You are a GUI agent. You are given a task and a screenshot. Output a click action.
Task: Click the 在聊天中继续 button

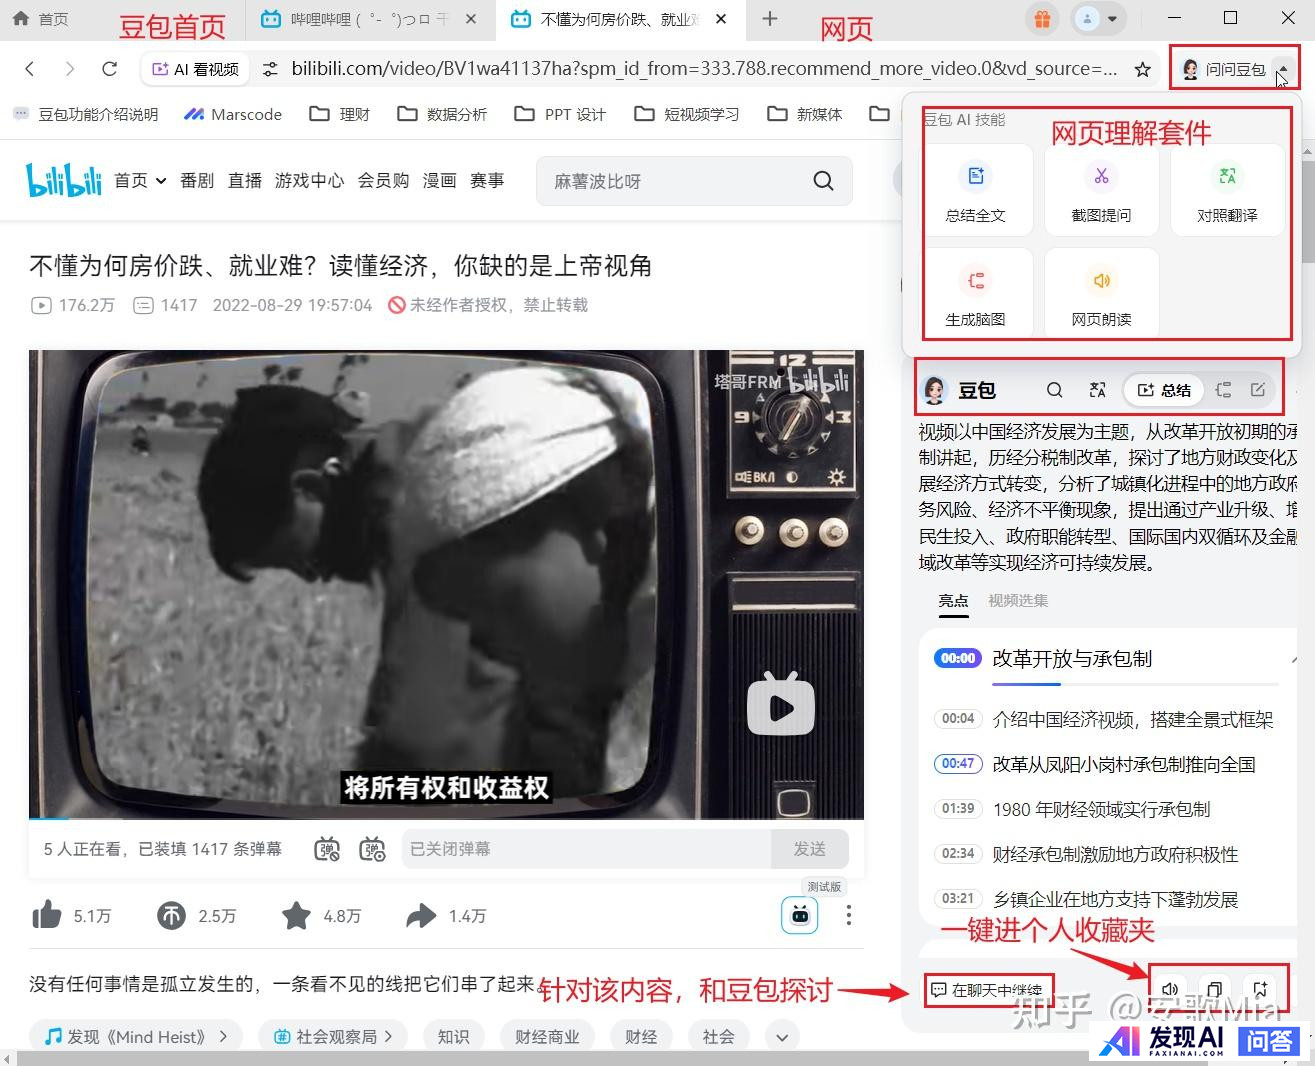coord(987,989)
